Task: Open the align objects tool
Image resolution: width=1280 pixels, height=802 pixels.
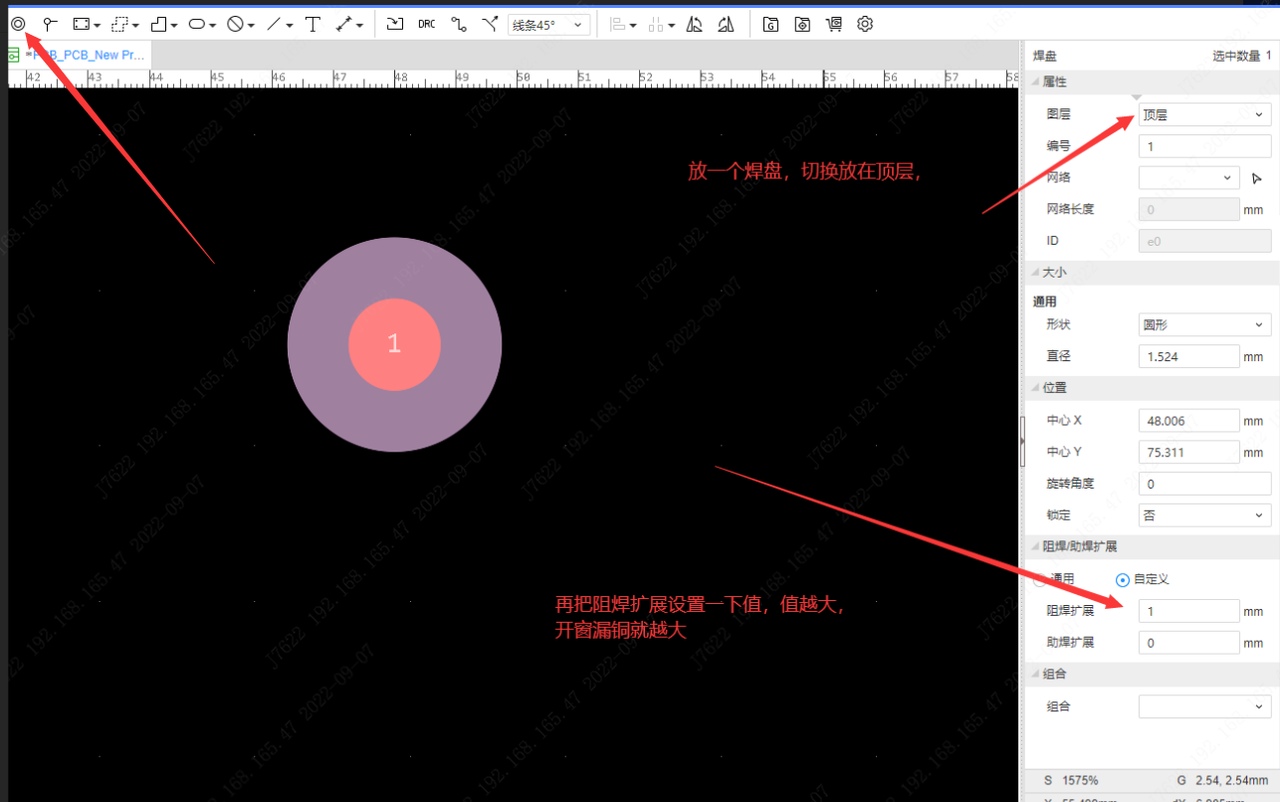Action: [x=618, y=24]
